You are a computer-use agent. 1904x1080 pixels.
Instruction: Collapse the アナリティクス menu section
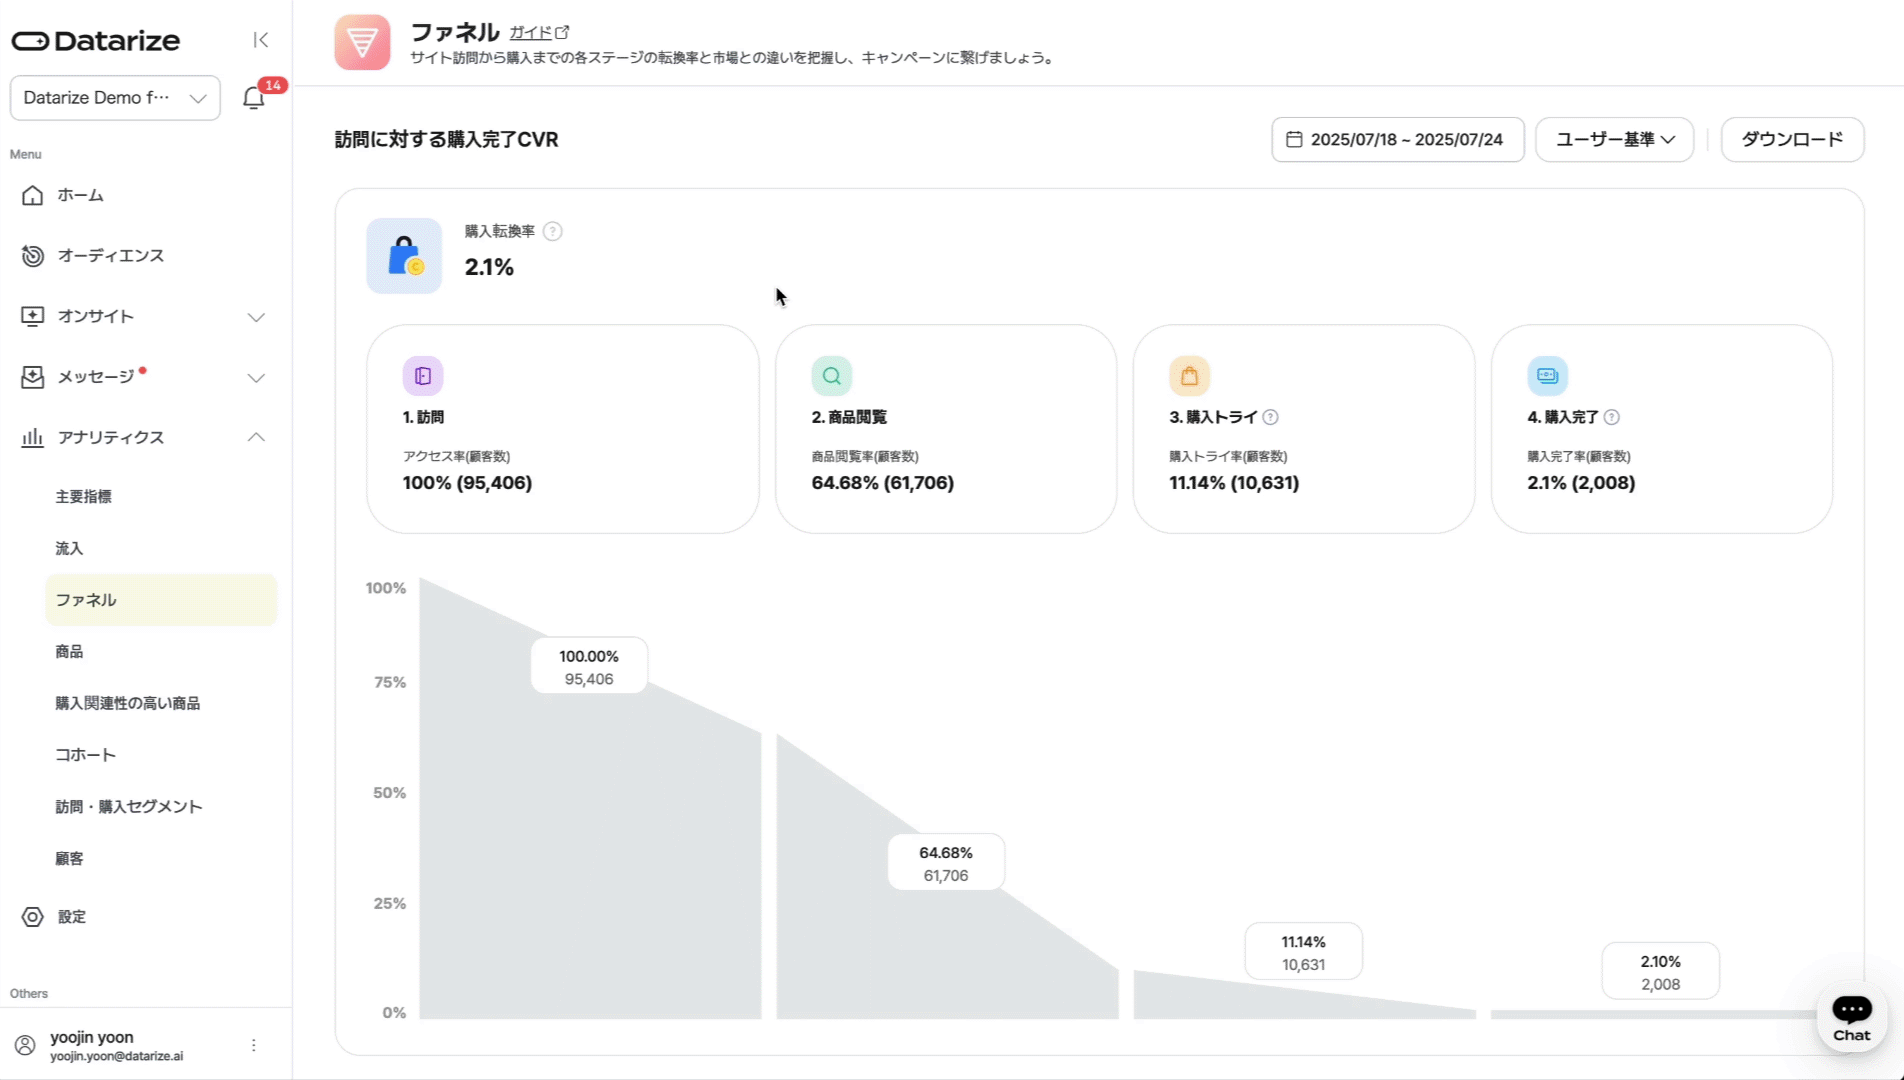tap(256, 437)
